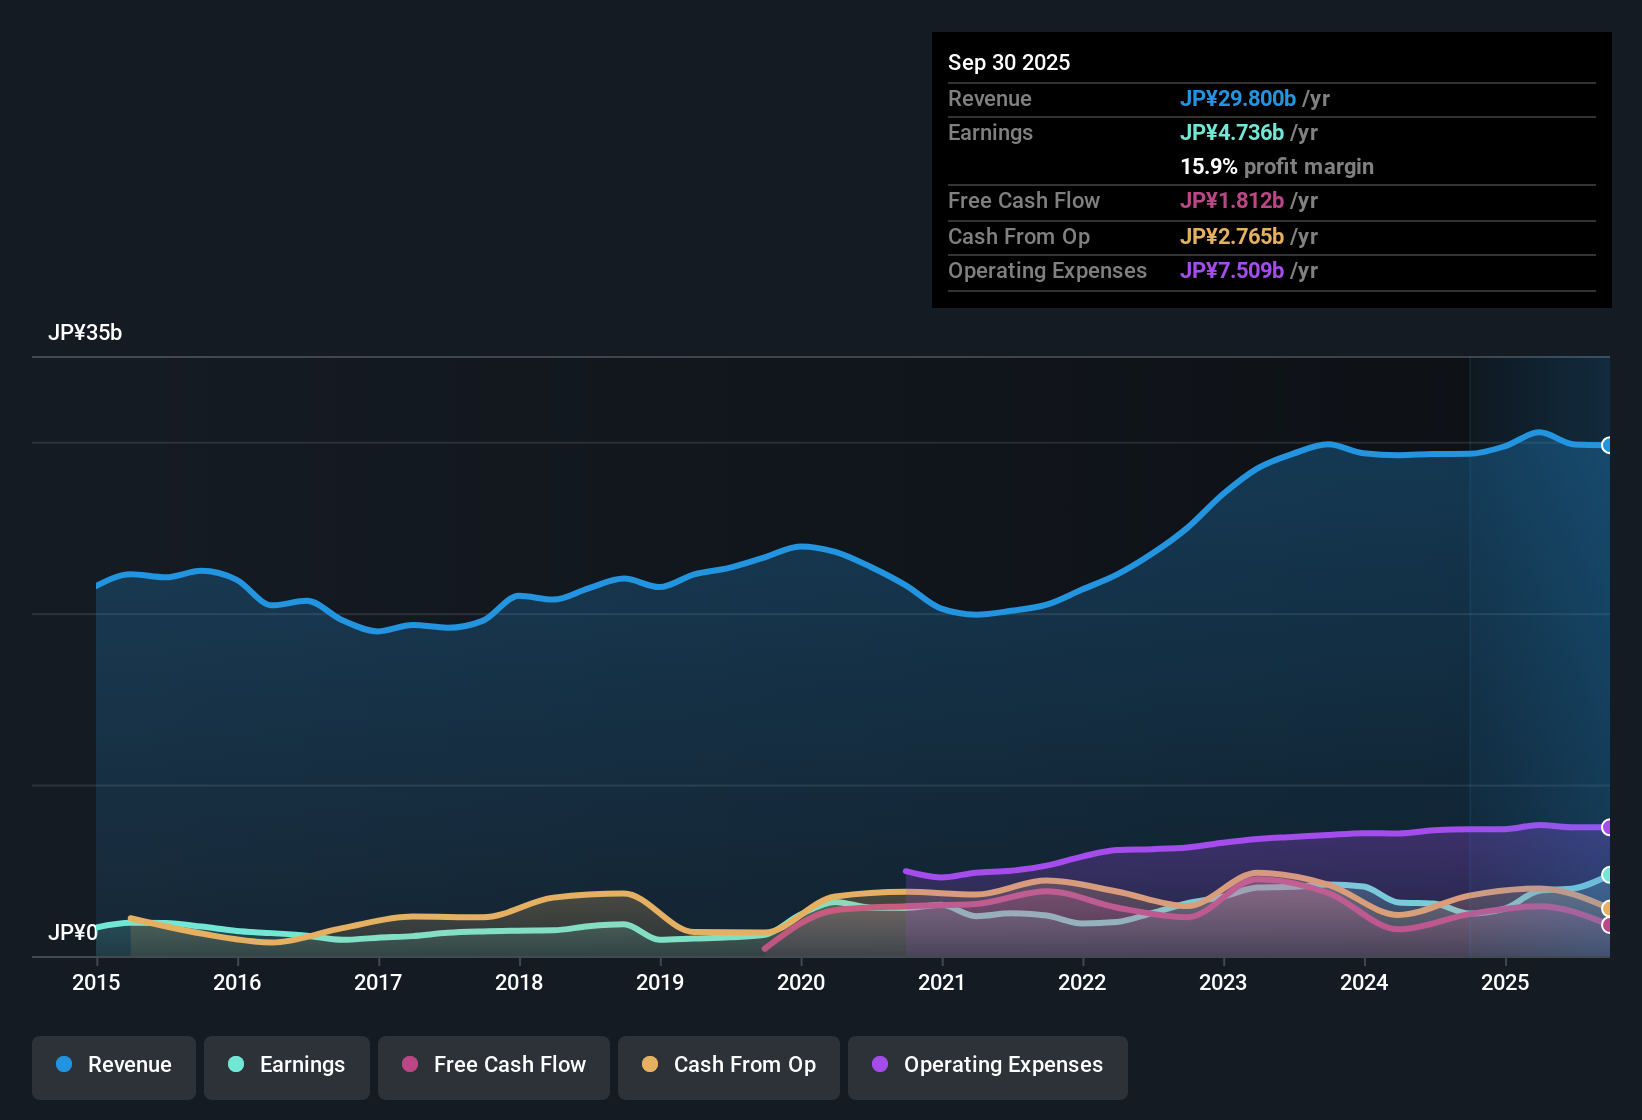Click the purple Operating Expenses endpoint marker

click(x=1607, y=827)
